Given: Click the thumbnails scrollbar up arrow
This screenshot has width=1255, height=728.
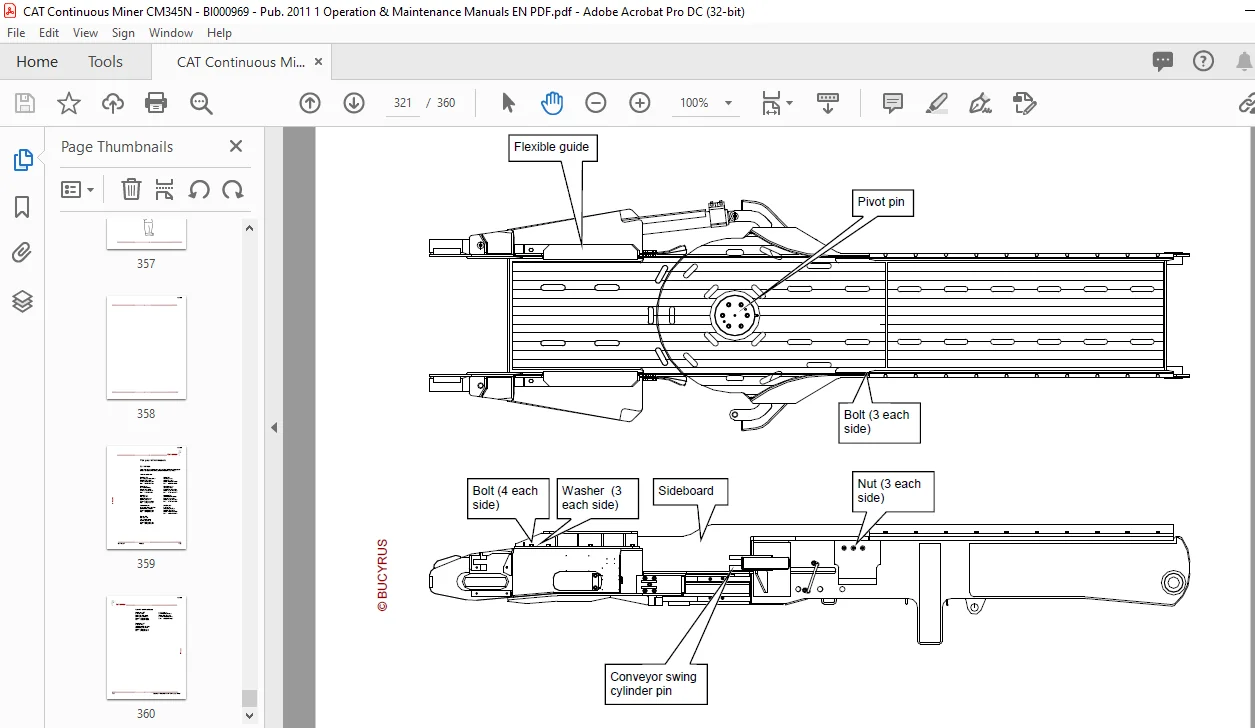Looking at the screenshot, I should click(x=249, y=229).
